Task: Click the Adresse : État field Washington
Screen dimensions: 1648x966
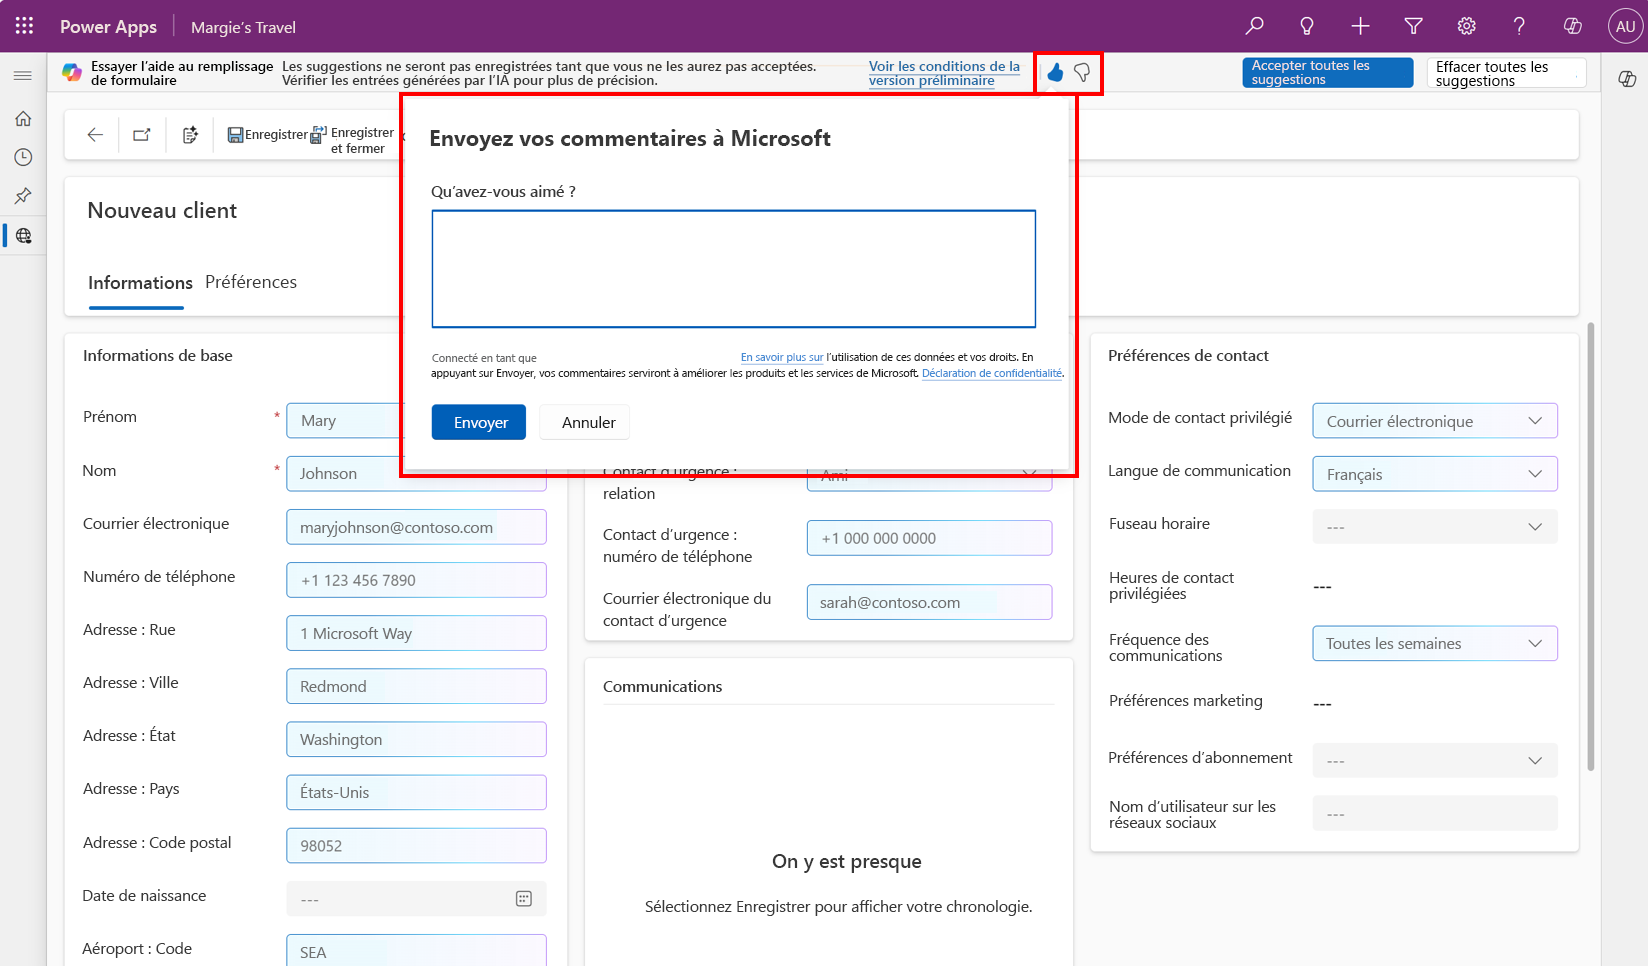Action: coord(416,739)
